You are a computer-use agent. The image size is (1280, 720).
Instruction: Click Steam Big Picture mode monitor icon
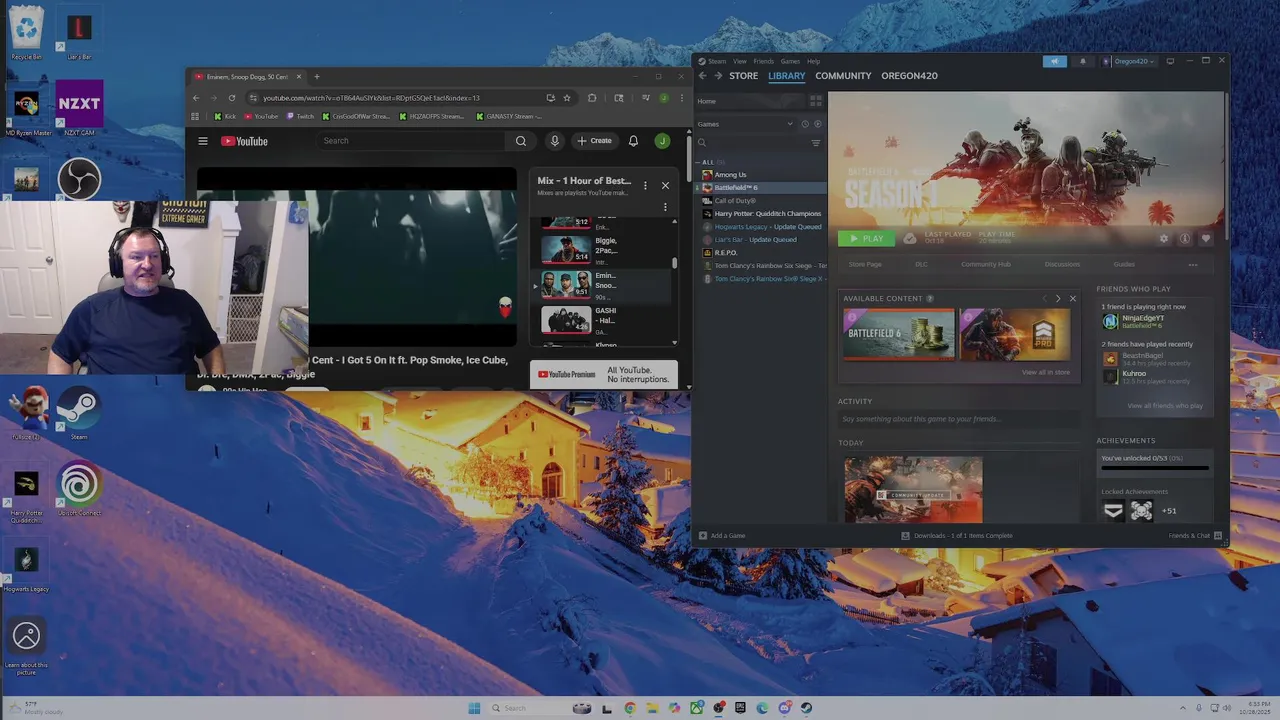coord(1170,61)
